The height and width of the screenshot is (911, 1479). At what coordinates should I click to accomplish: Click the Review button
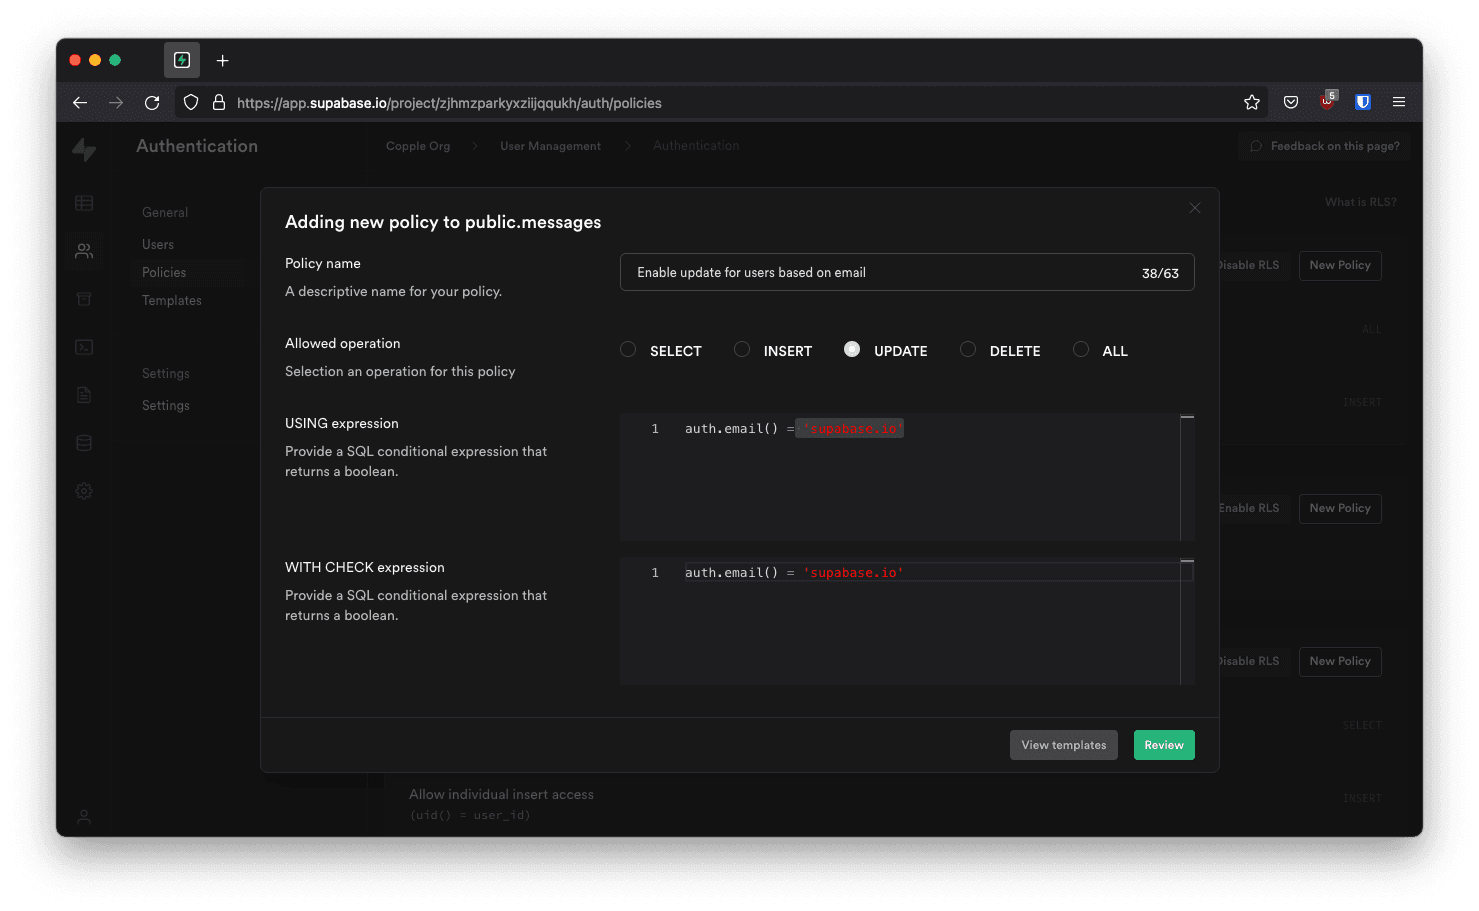click(x=1163, y=745)
